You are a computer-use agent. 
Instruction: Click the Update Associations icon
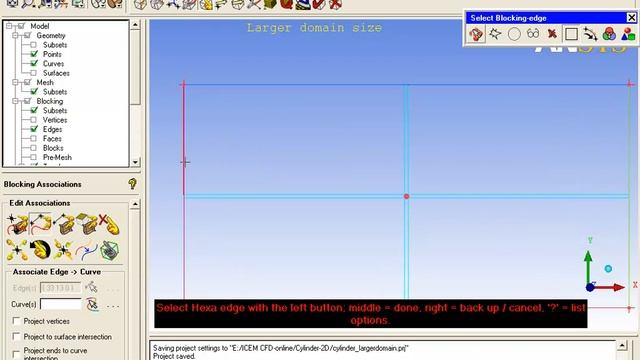(x=18, y=250)
